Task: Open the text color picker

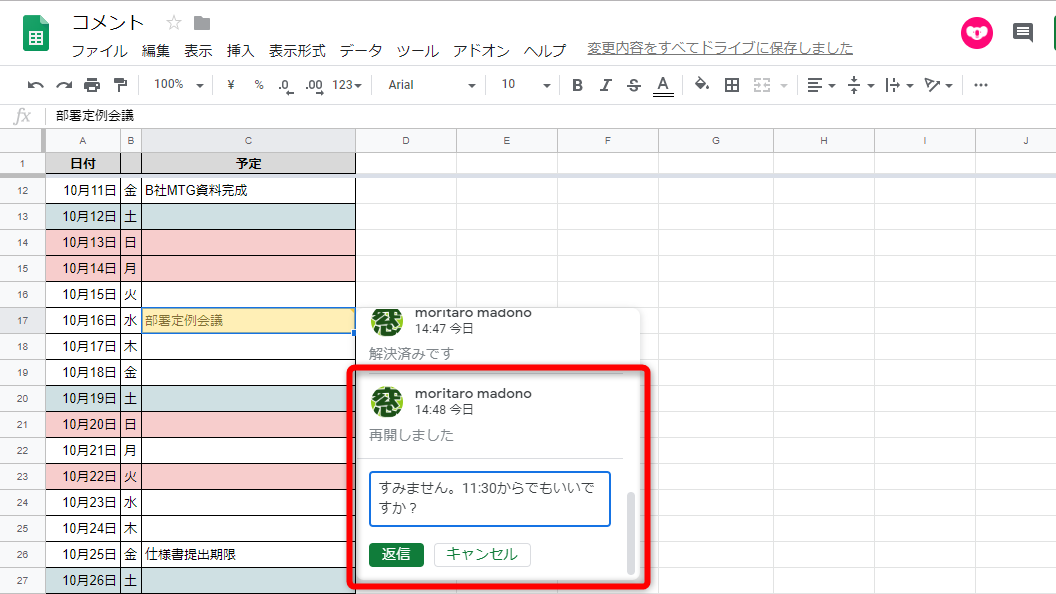Action: 662,85
